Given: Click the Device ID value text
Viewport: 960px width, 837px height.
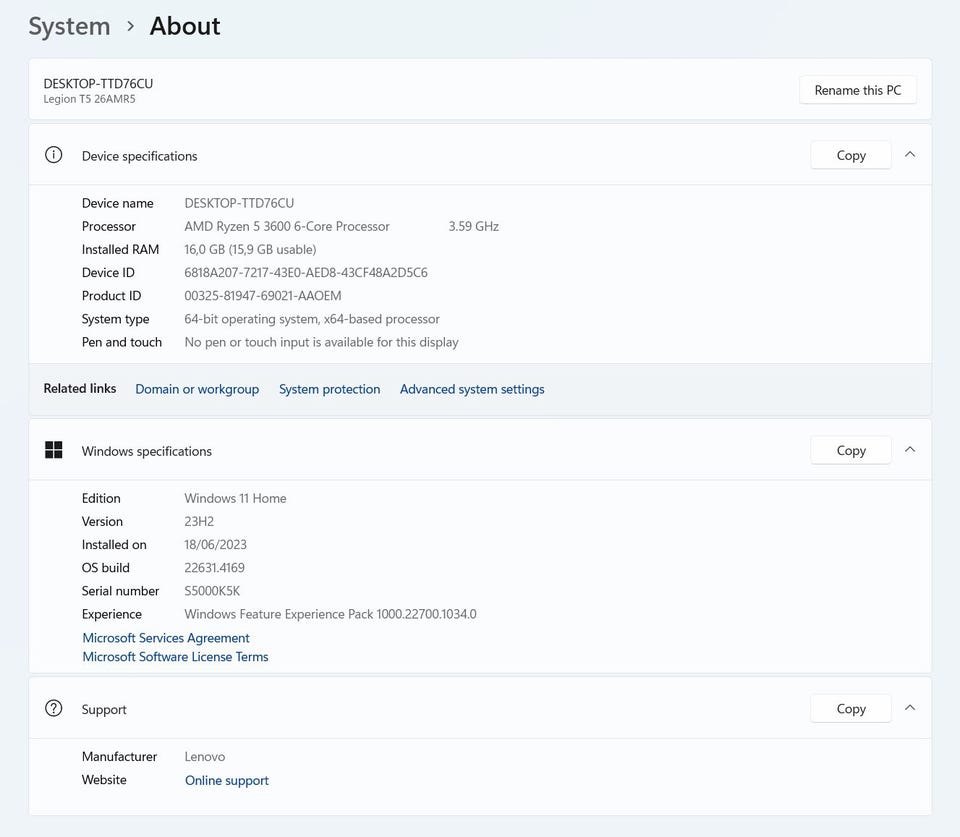Looking at the screenshot, I should pos(306,273).
